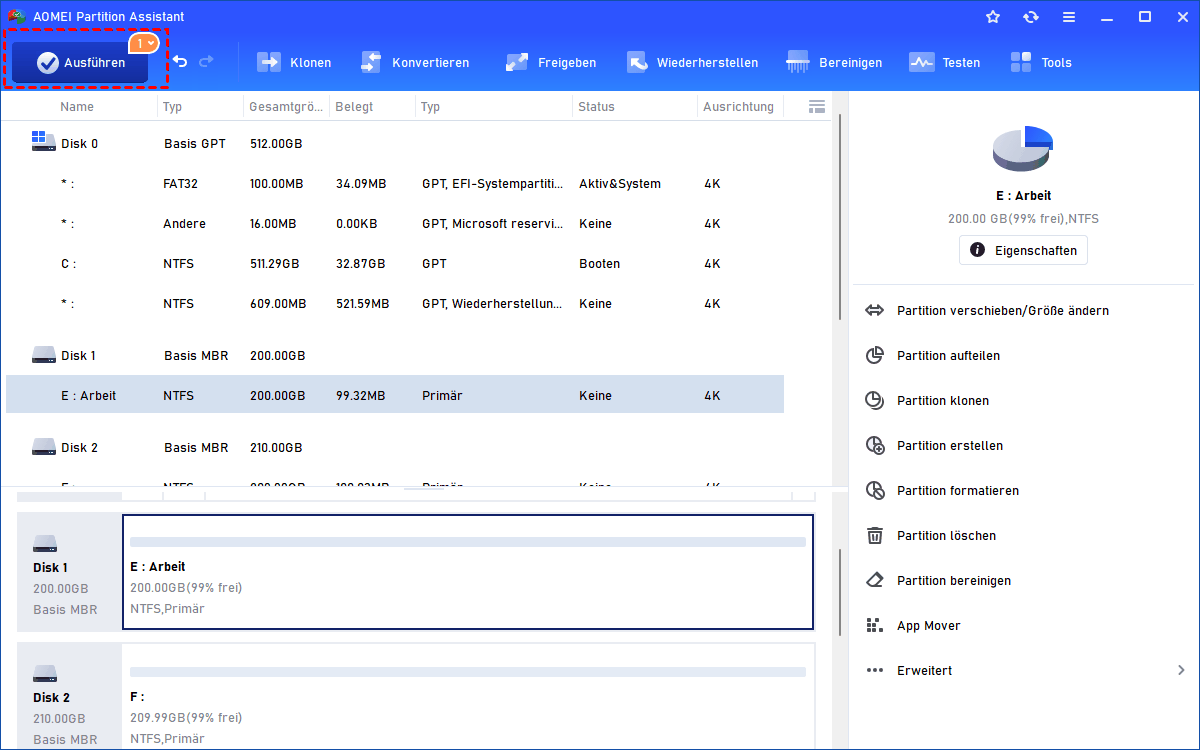Screen dimensions: 1200x750
Task: Open App Mover
Action: [x=928, y=625]
